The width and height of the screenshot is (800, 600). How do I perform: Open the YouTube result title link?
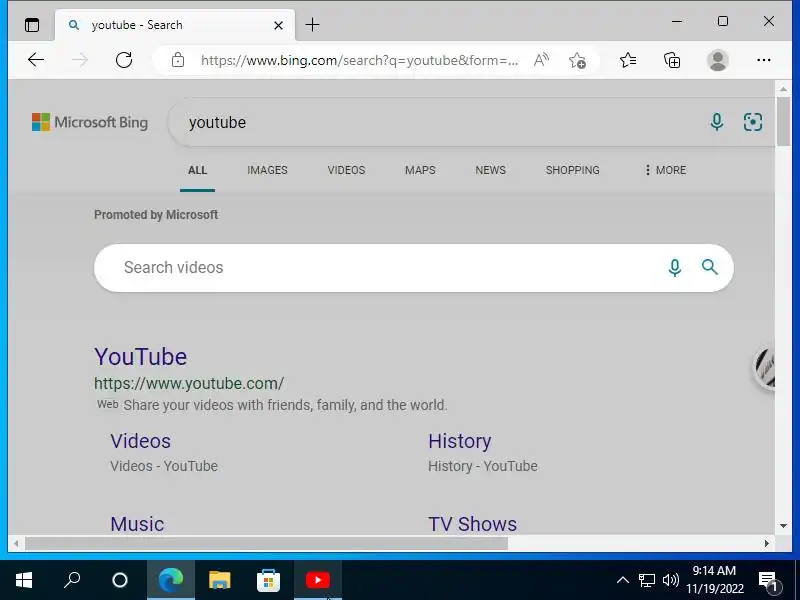coord(140,356)
